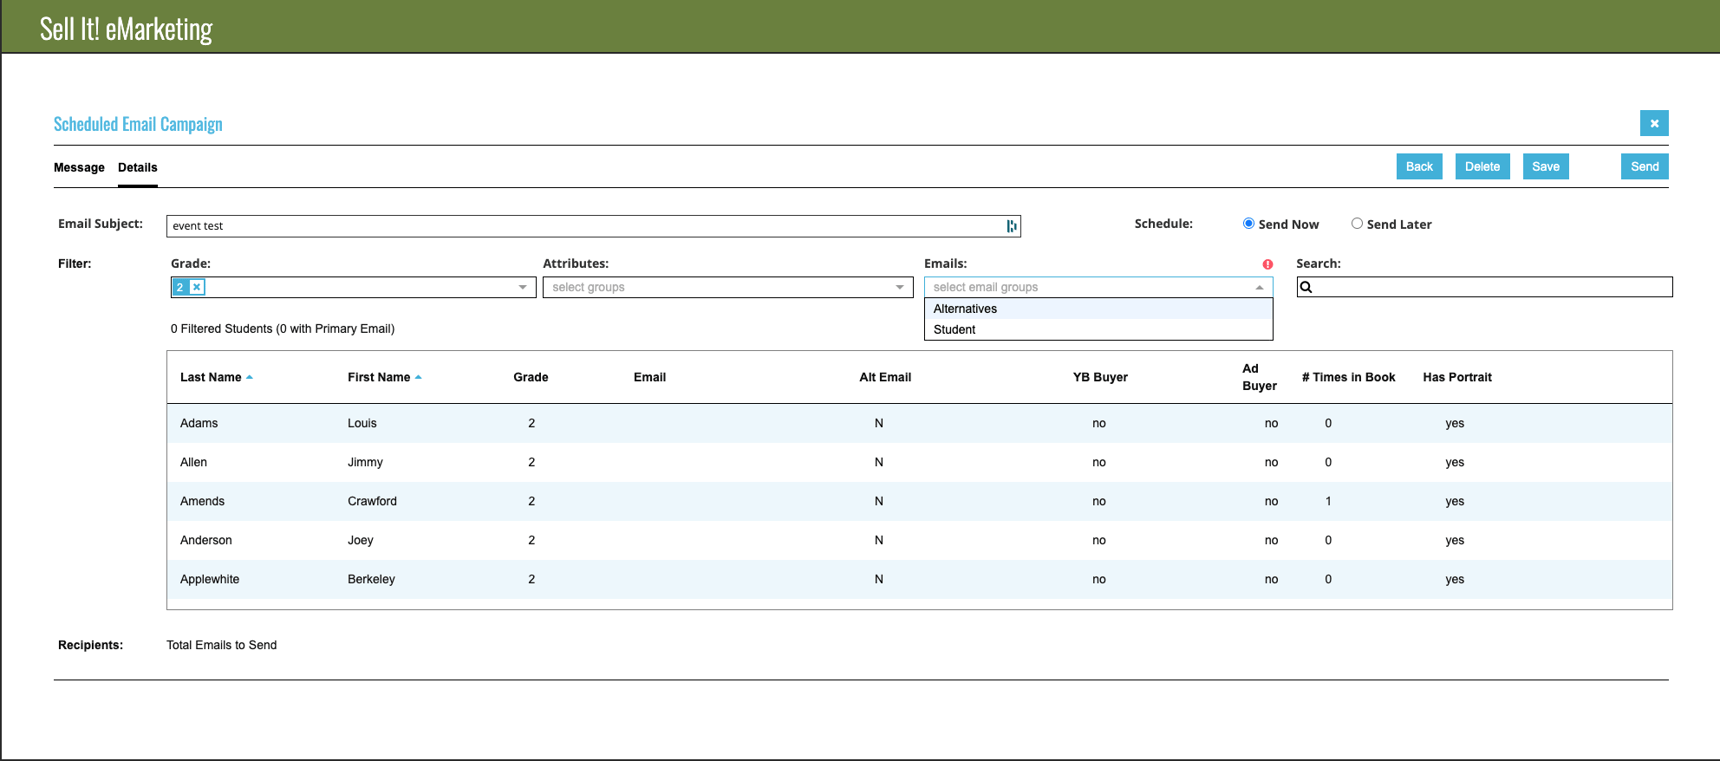Expand the Attributes select groups dropdown

[899, 287]
